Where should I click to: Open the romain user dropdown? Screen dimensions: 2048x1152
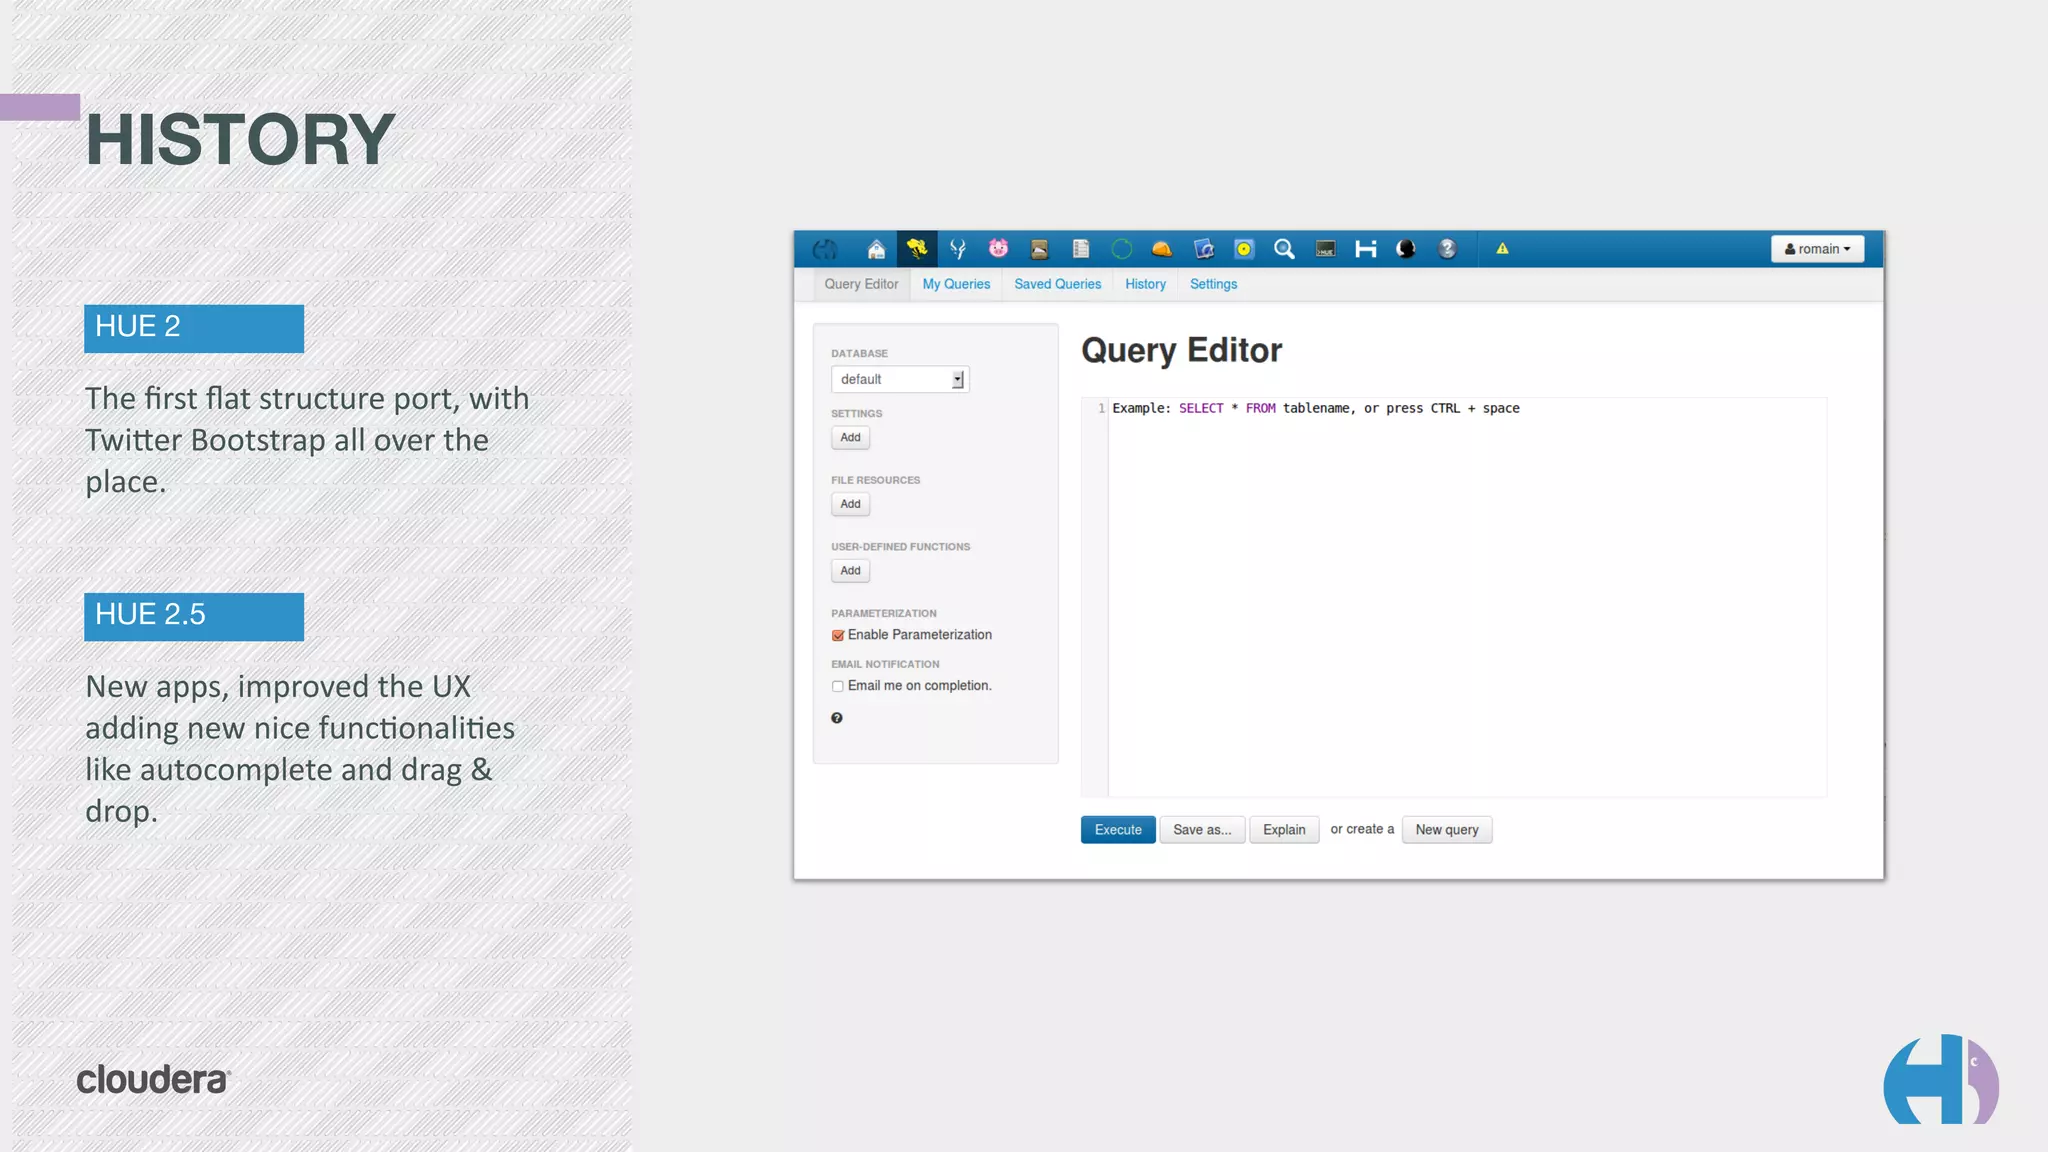point(1817,249)
